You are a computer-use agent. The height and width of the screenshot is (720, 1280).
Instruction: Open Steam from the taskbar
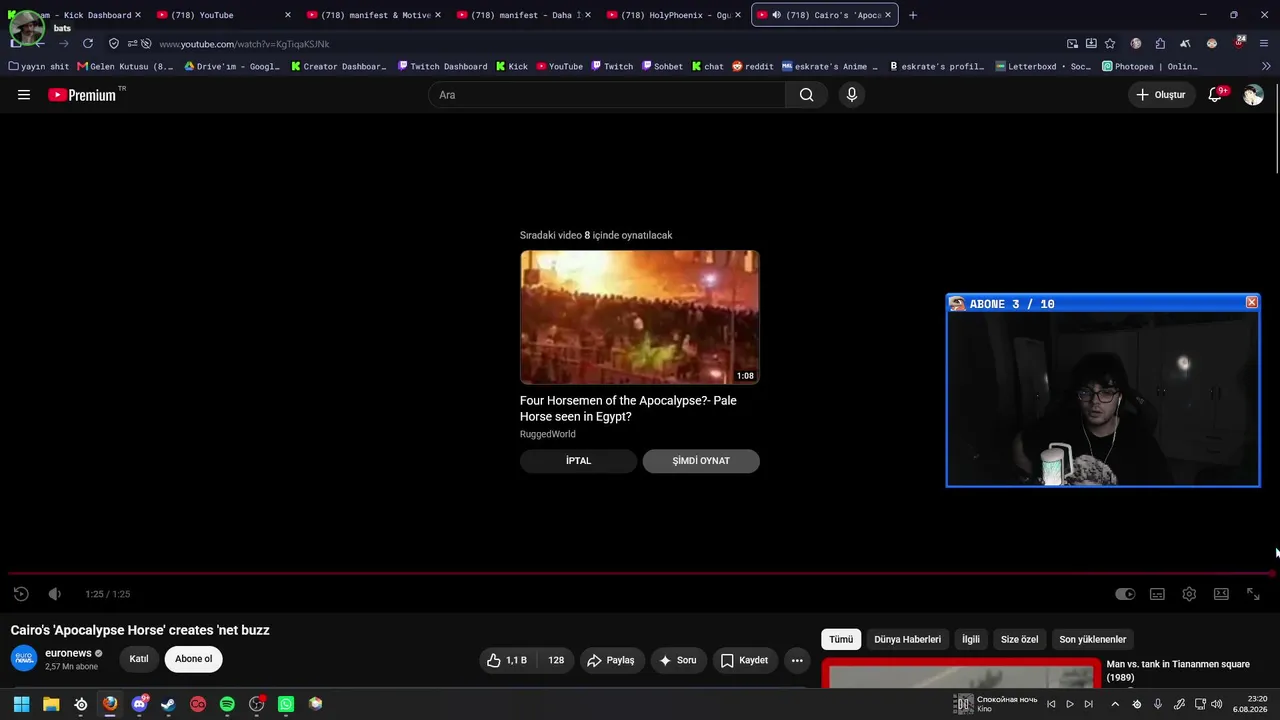[168, 704]
